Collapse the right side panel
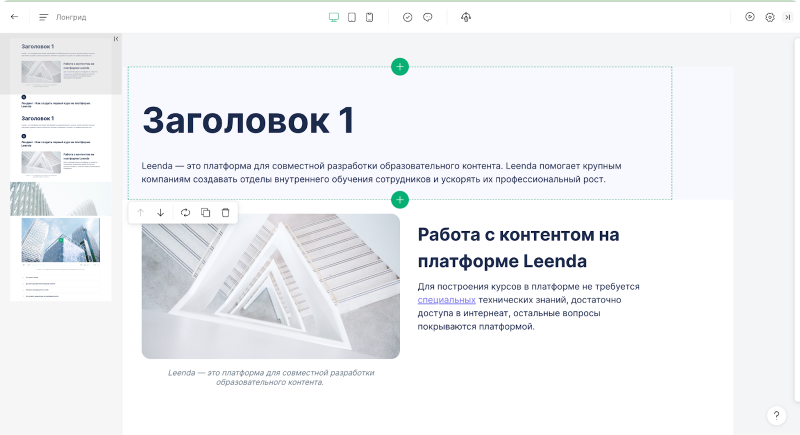 pyautogui.click(x=788, y=17)
